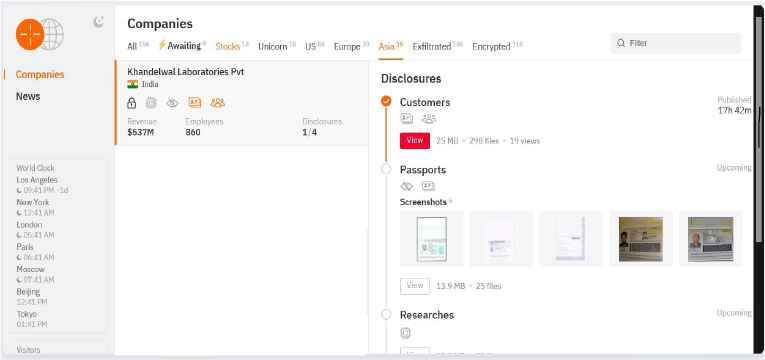765x360 pixels.
Task: Open the third Passports screenshot thumbnail
Action: tap(571, 239)
